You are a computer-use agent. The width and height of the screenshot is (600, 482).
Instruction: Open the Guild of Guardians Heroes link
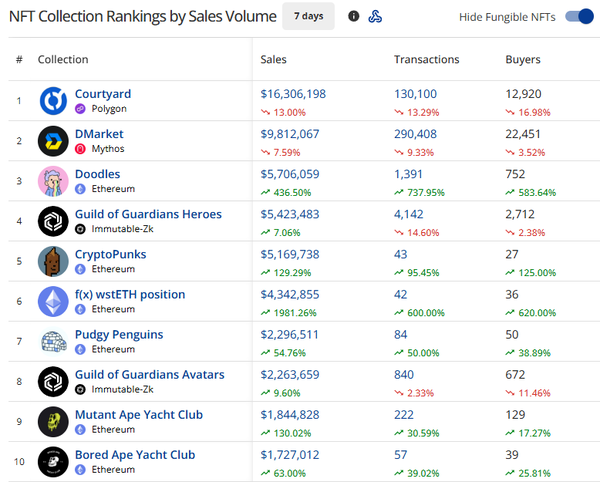tap(148, 214)
